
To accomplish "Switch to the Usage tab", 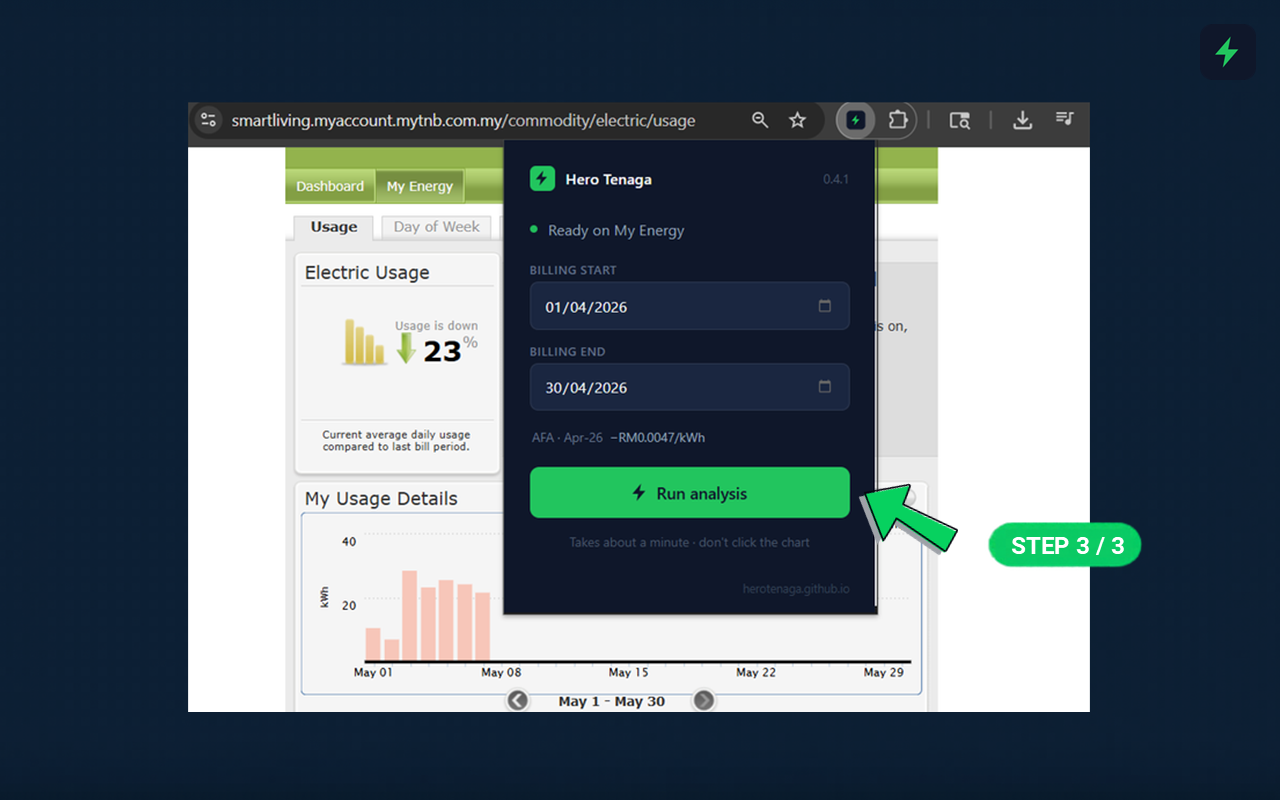I will click(334, 227).
